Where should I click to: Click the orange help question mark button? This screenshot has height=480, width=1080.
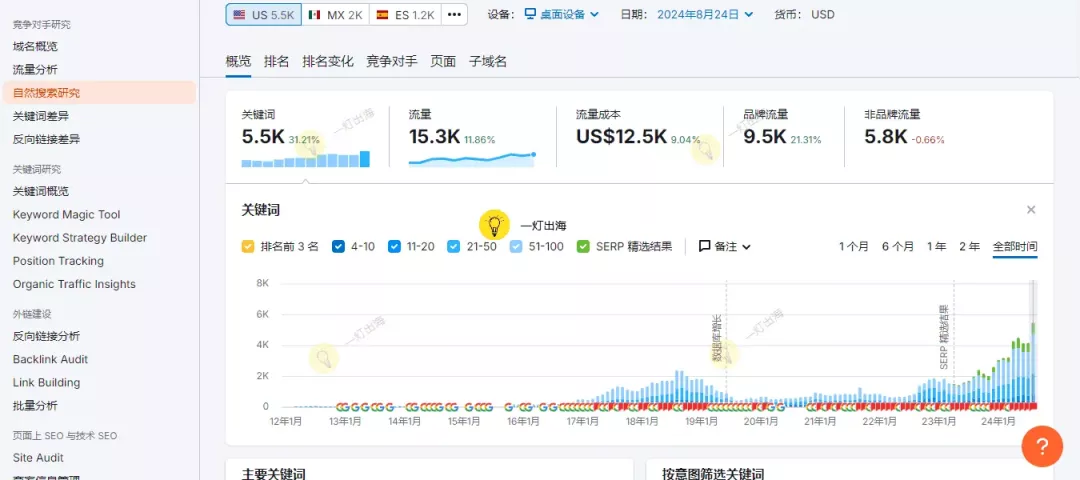(1041, 445)
